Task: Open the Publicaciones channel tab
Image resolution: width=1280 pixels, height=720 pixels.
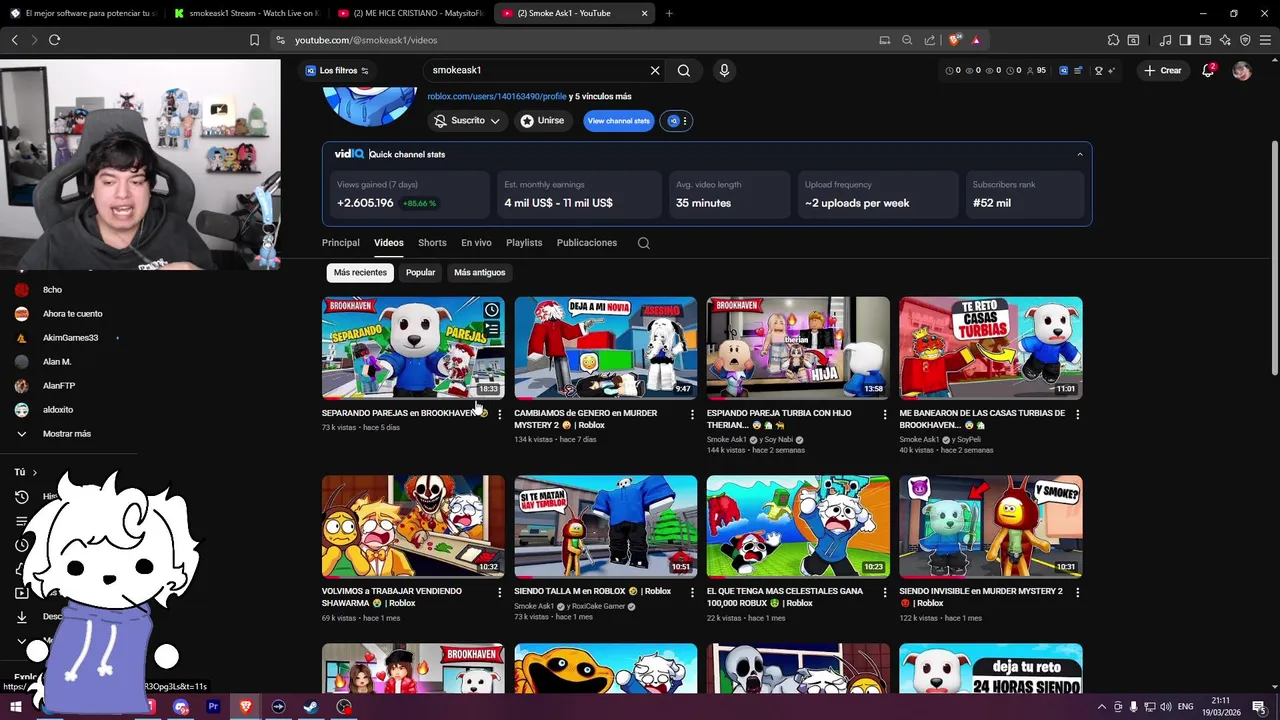Action: pyautogui.click(x=587, y=243)
